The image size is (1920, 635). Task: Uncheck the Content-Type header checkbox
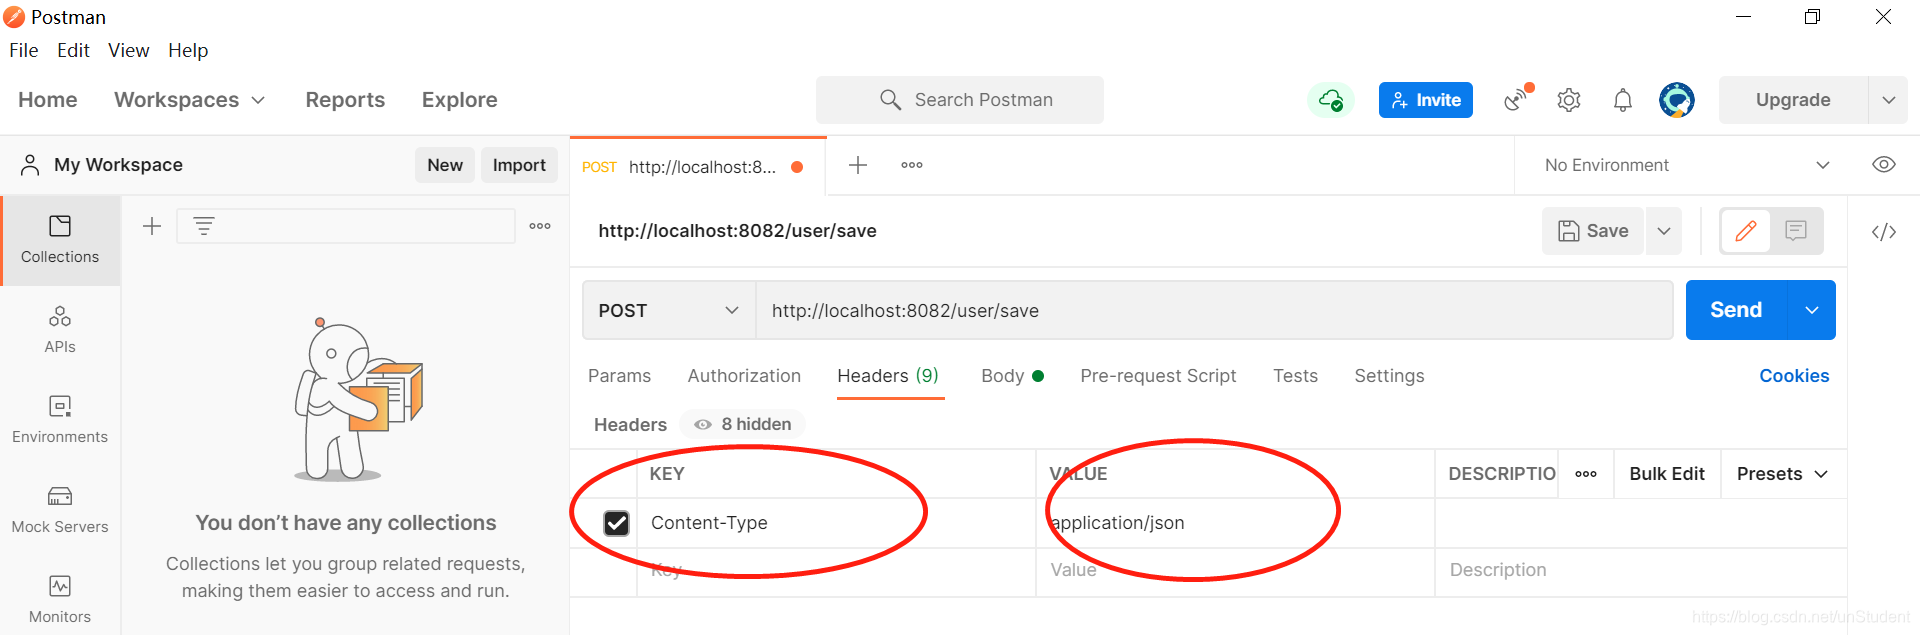point(617,523)
